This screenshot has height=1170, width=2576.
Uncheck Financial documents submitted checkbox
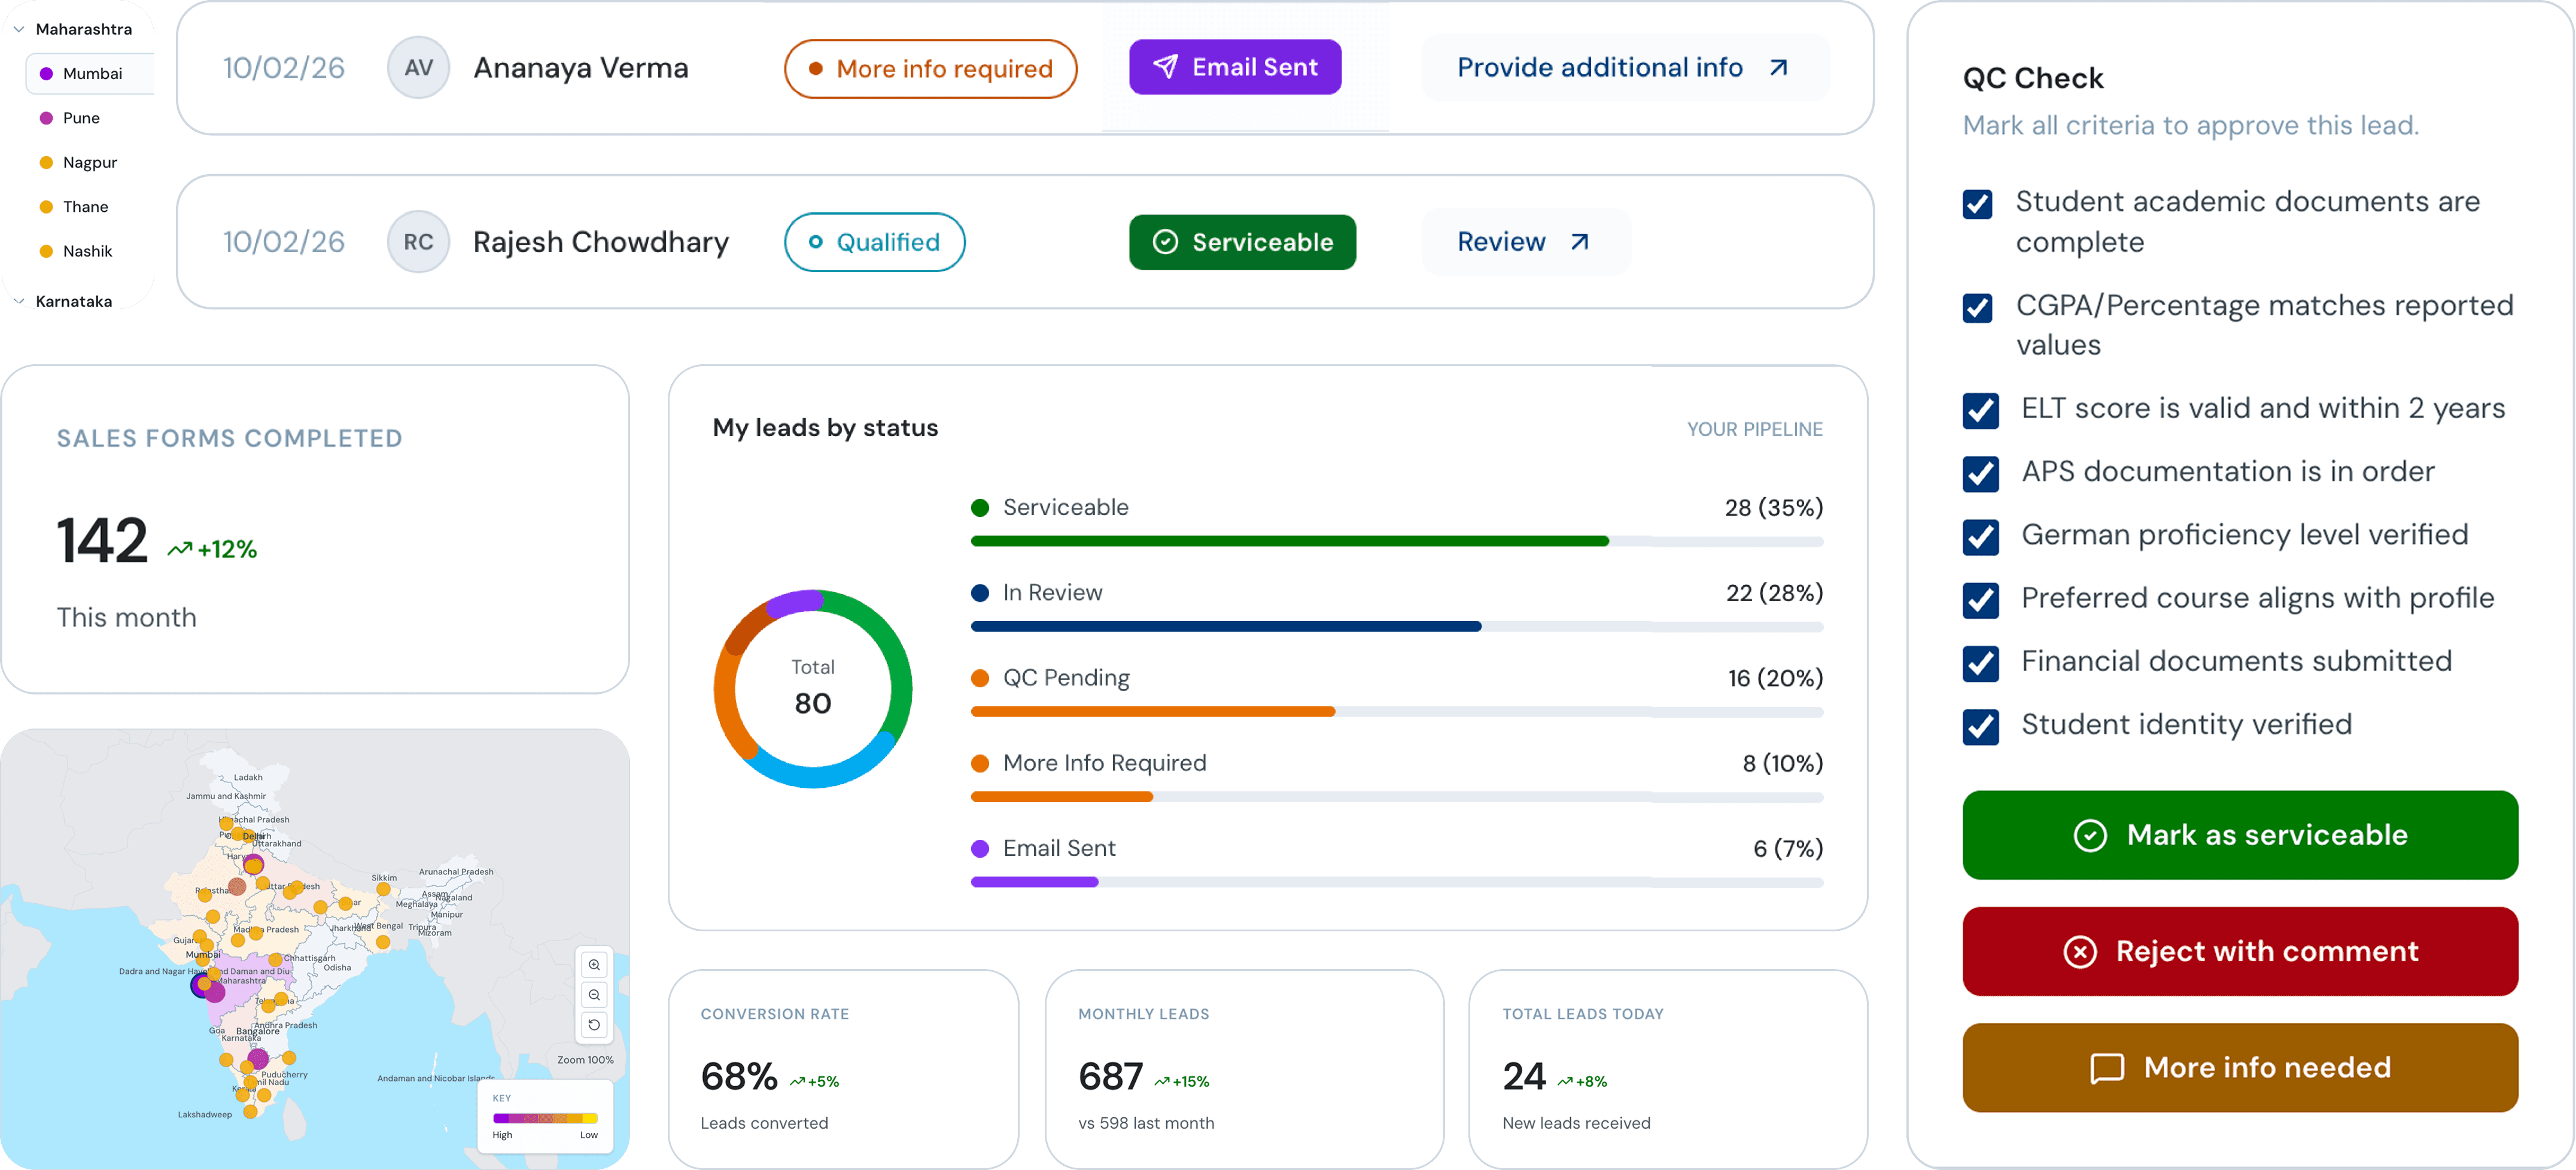coord(1980,663)
